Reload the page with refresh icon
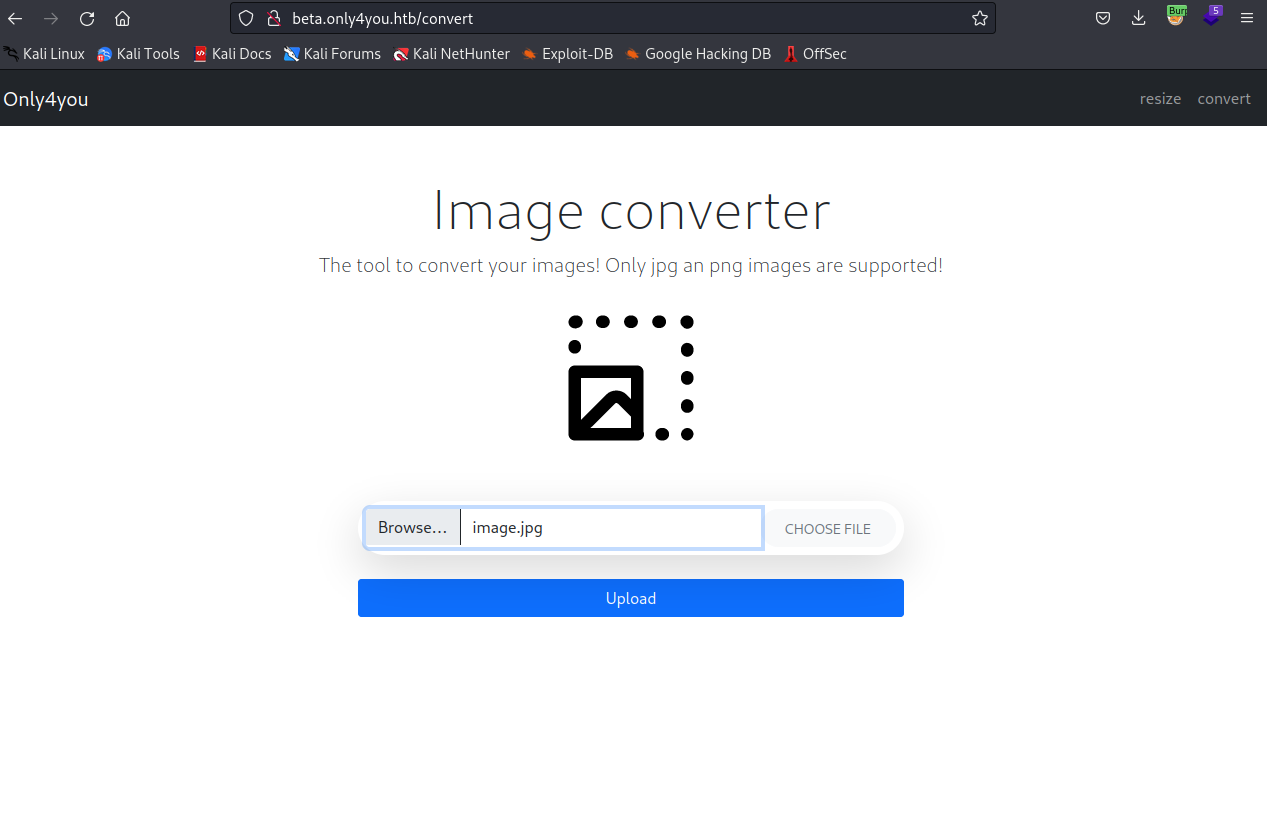Viewport: 1267px width, 822px height. (86, 17)
